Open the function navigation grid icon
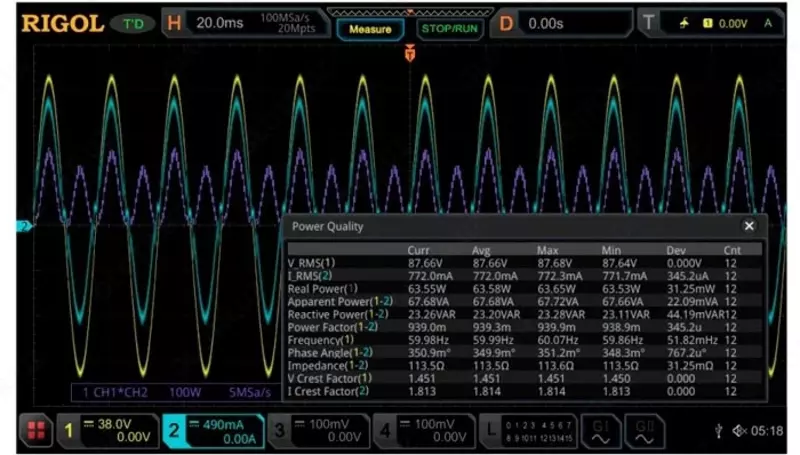 click(x=37, y=431)
